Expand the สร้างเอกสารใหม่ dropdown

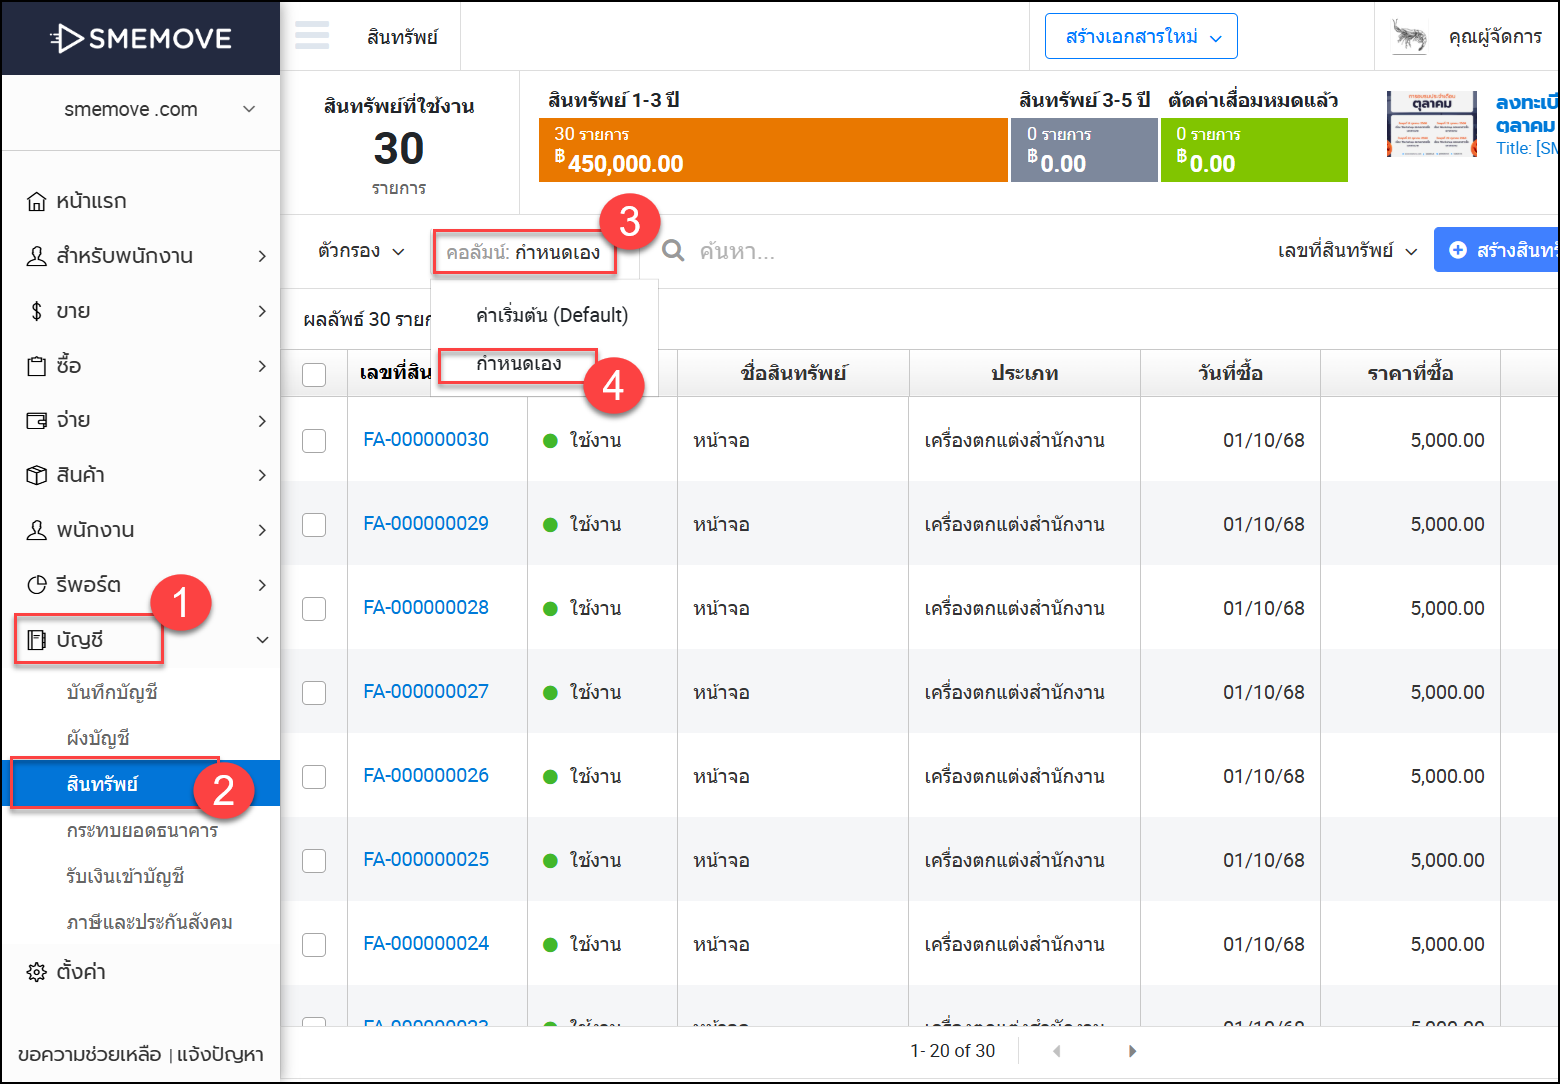(1141, 37)
